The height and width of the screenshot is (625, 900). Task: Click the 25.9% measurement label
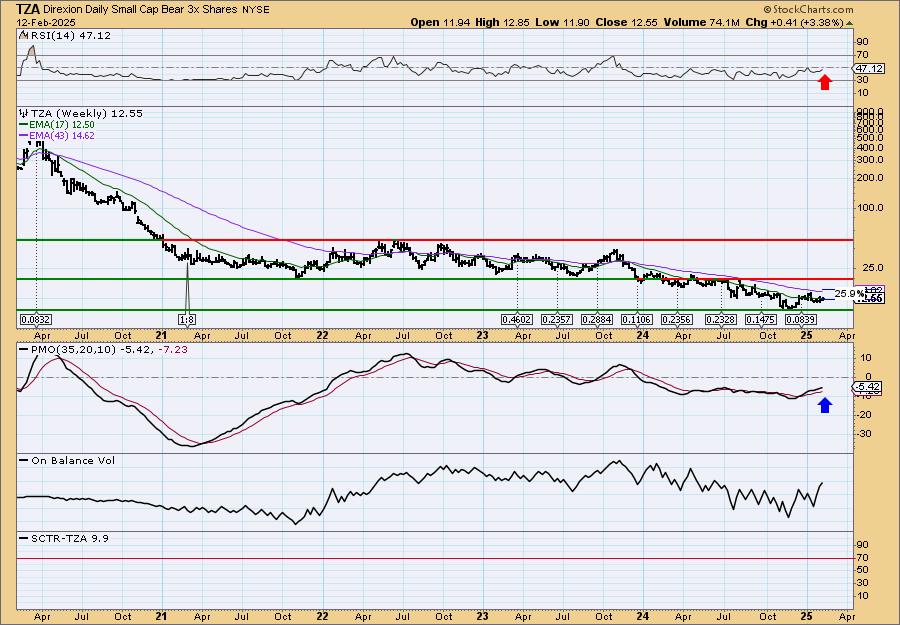pos(849,293)
